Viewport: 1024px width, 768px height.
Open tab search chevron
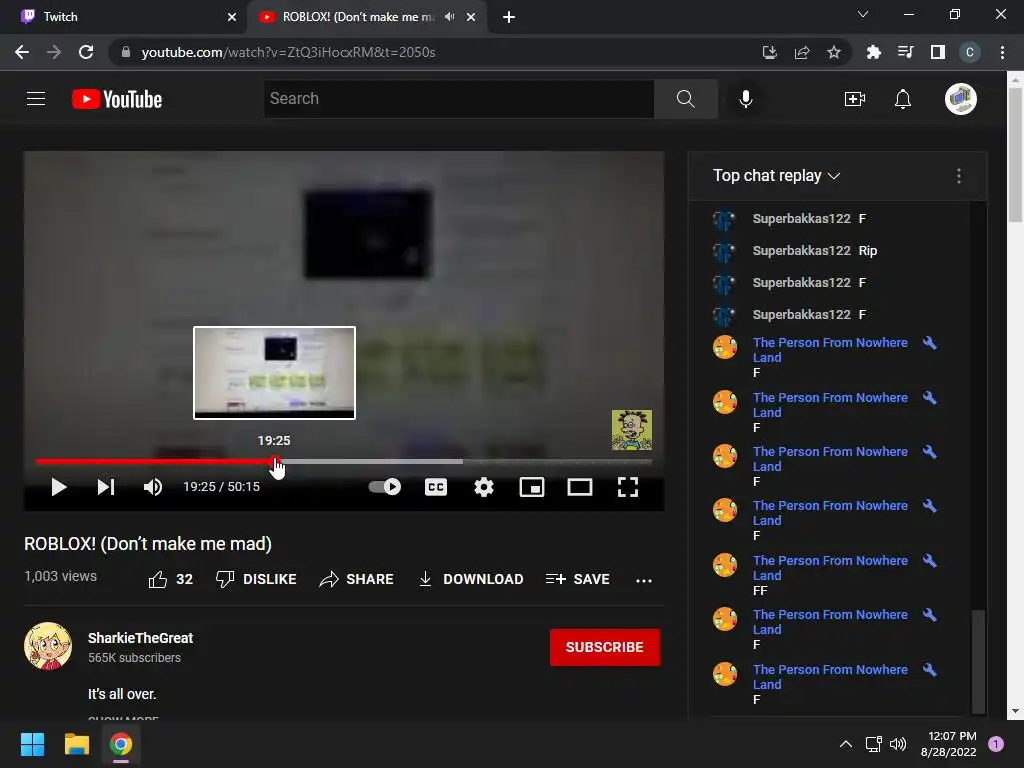(863, 14)
